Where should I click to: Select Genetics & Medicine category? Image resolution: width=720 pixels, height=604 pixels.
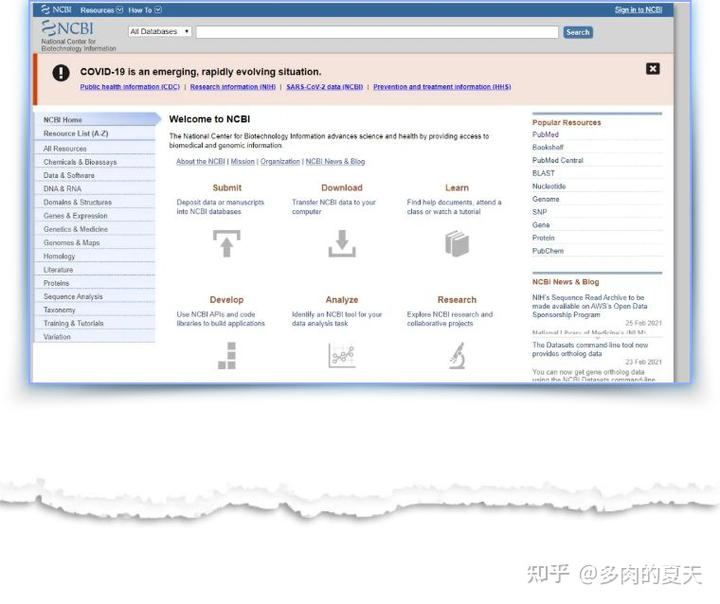pos(95,229)
